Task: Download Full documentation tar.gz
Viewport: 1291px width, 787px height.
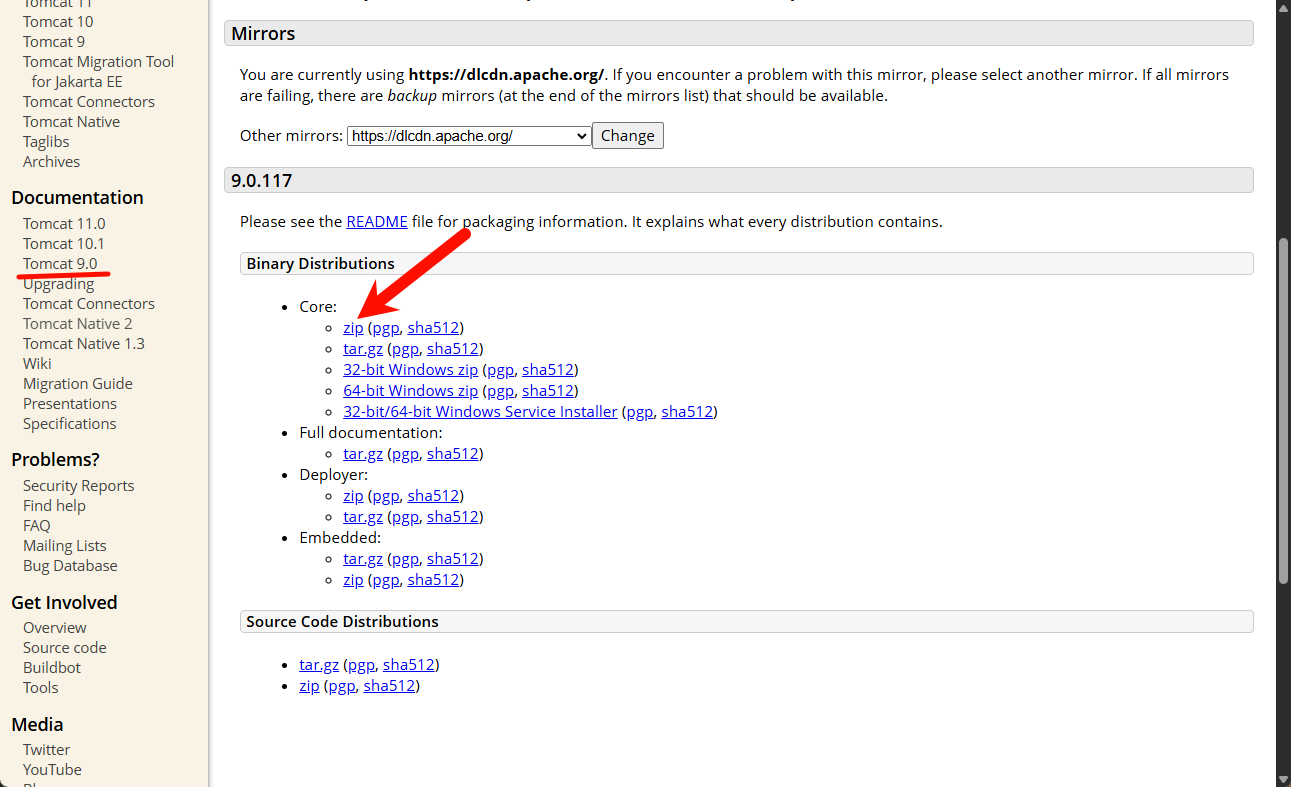Action: pos(363,454)
